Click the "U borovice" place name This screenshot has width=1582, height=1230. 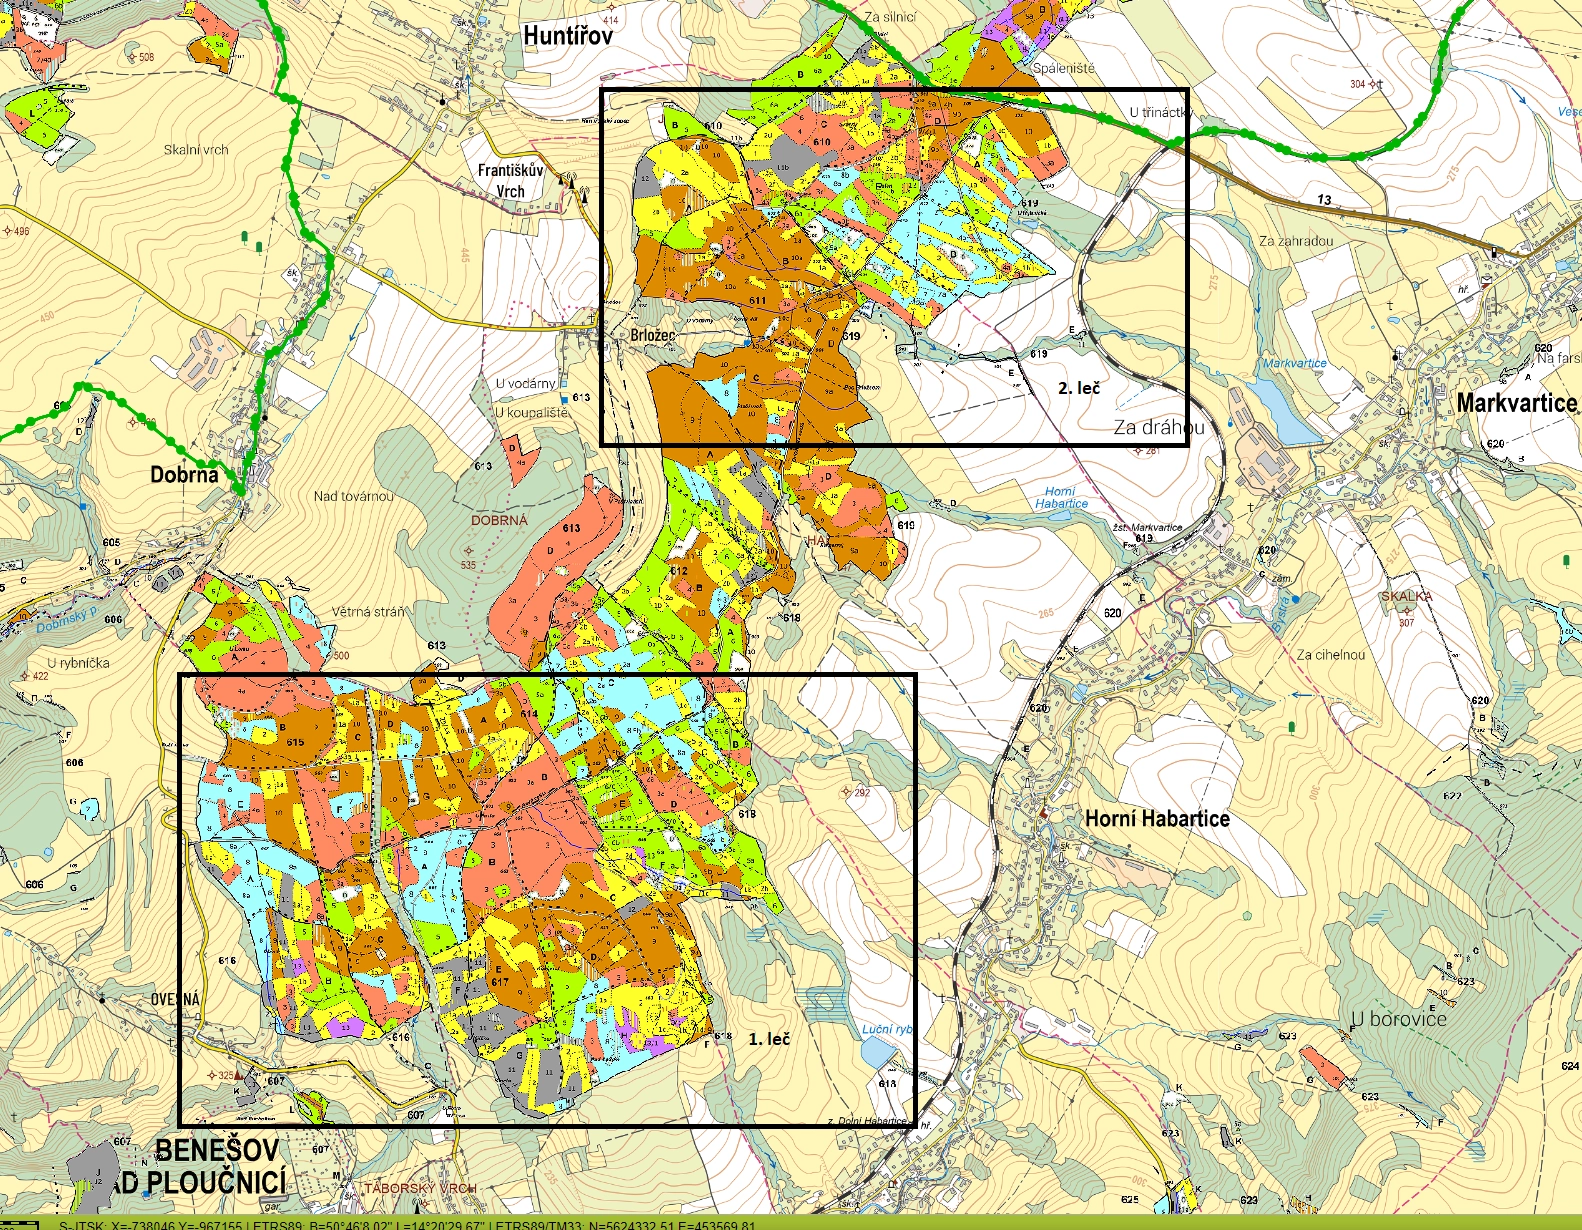coord(1398,1019)
